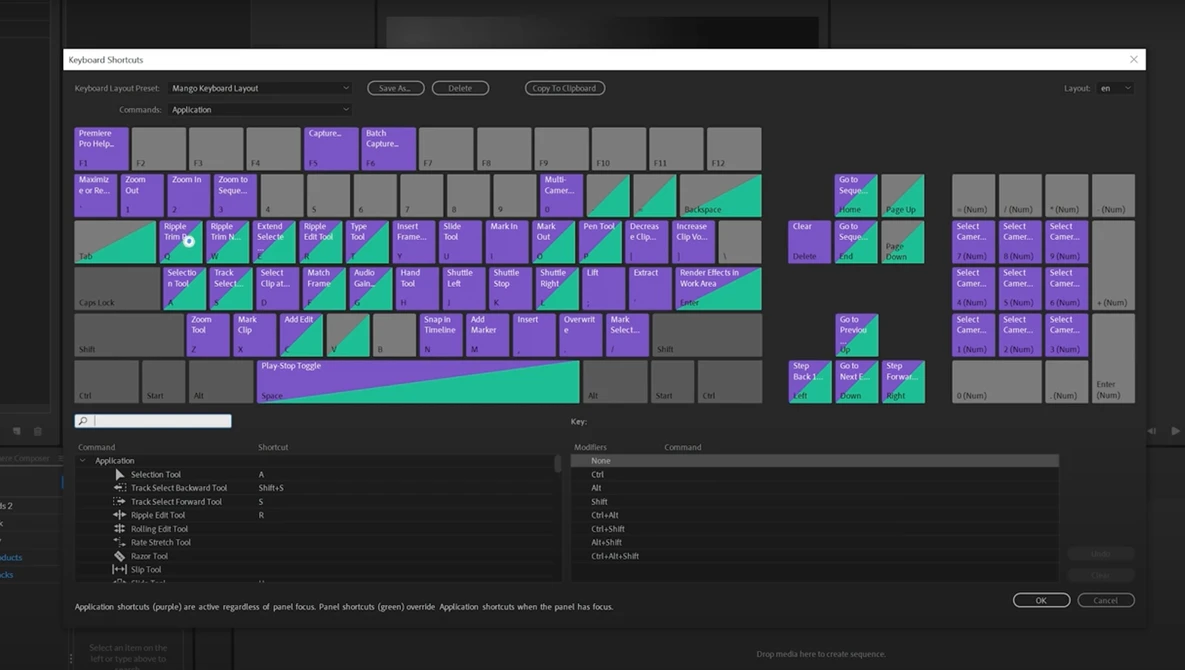Click the Multi-Camera key labeled 0
This screenshot has height=670, width=1185.
(x=562, y=196)
